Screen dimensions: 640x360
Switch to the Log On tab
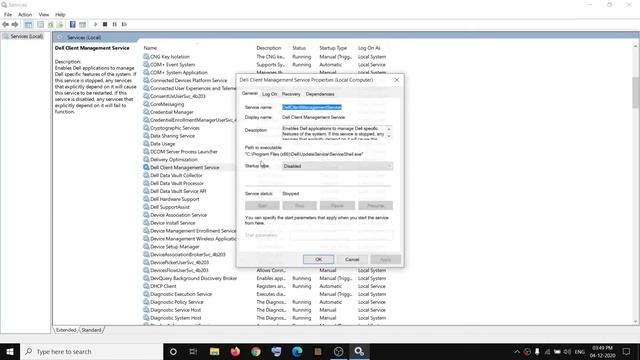269,94
